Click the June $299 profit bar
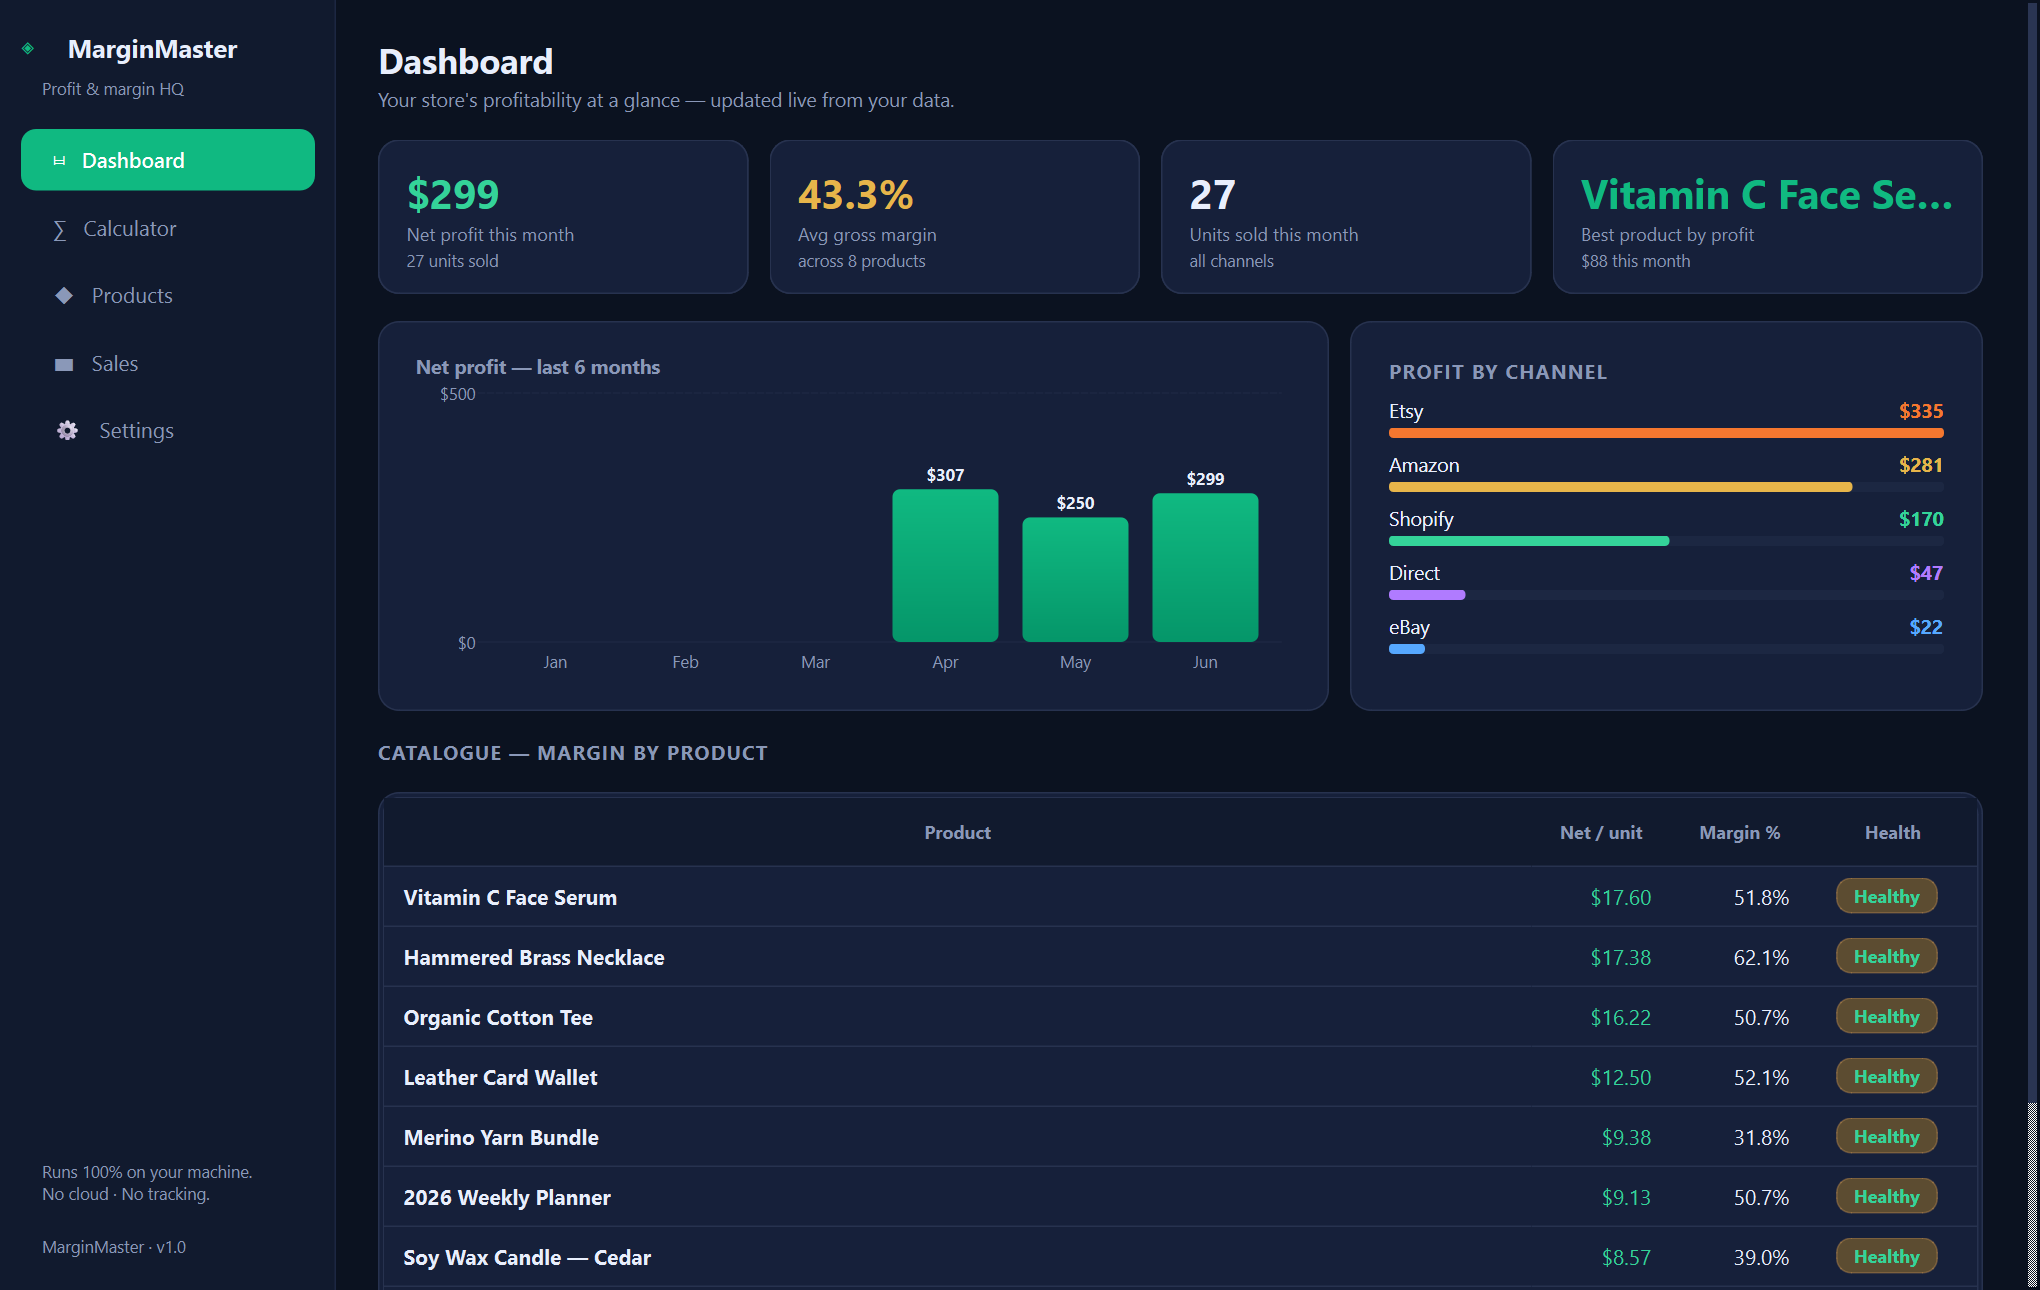2040x1290 pixels. click(x=1205, y=567)
